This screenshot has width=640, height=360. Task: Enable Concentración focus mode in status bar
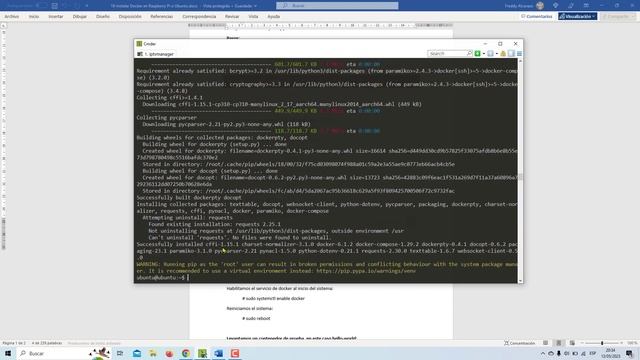click(x=520, y=343)
